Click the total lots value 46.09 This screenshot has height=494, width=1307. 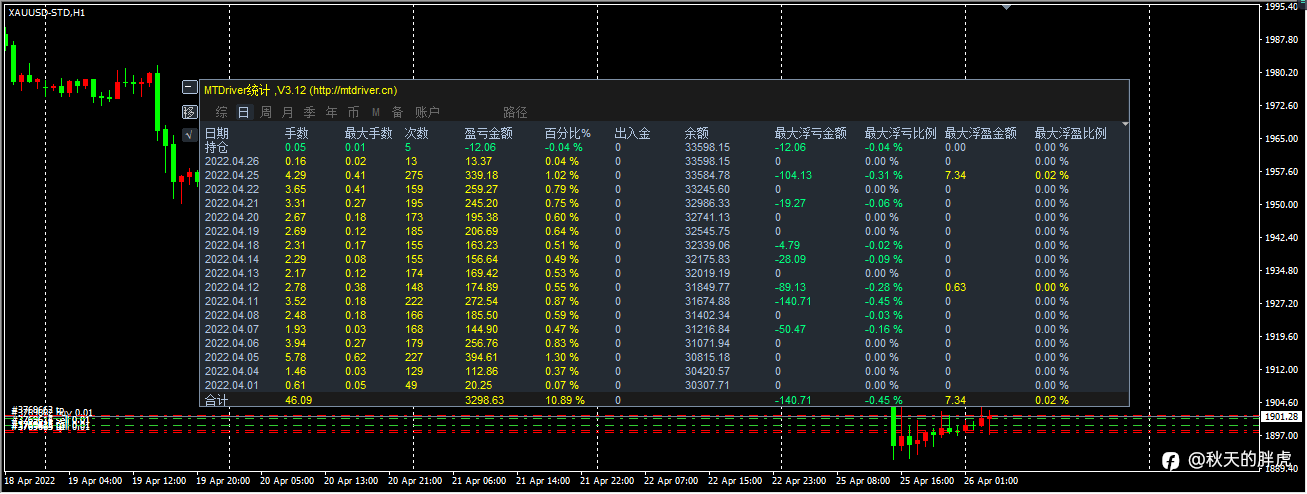click(x=298, y=400)
